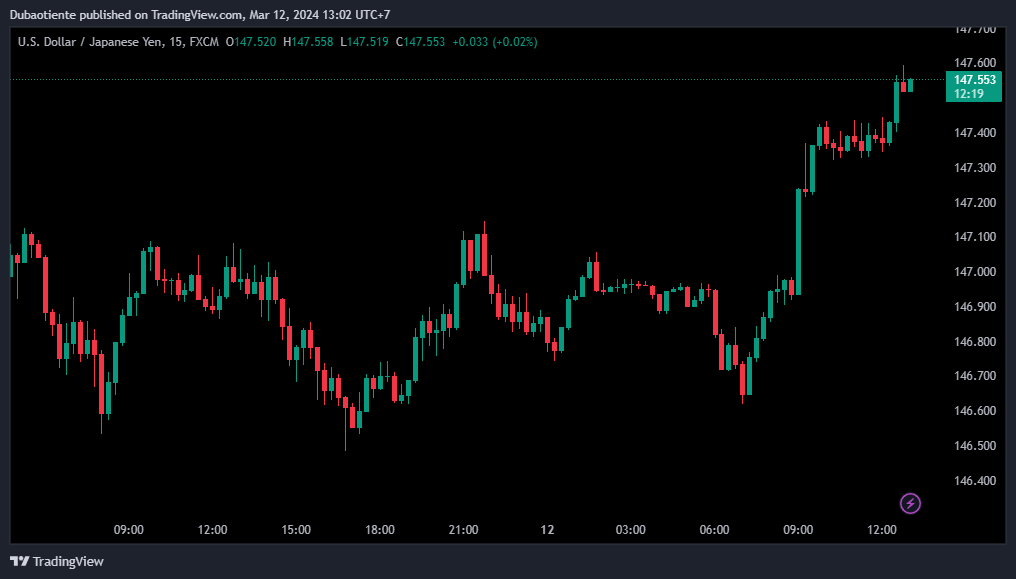Click the first 09:00 time axis label
The image size is (1016, 579).
click(128, 530)
